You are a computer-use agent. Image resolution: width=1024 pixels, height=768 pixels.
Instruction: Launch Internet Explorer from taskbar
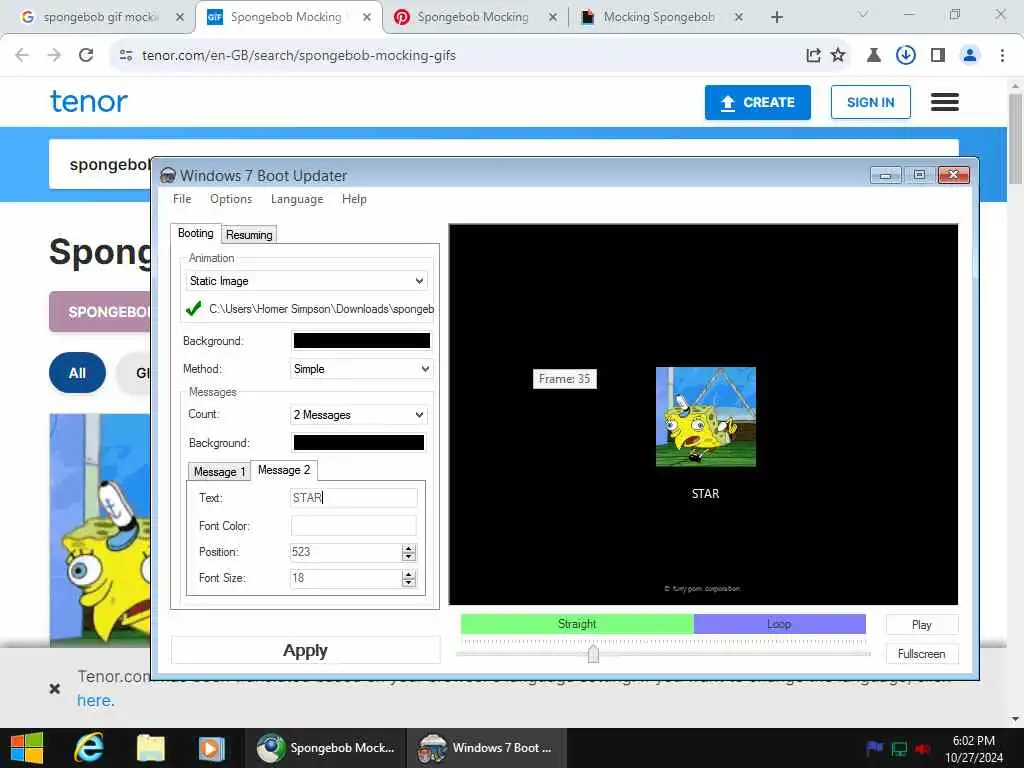(x=89, y=748)
